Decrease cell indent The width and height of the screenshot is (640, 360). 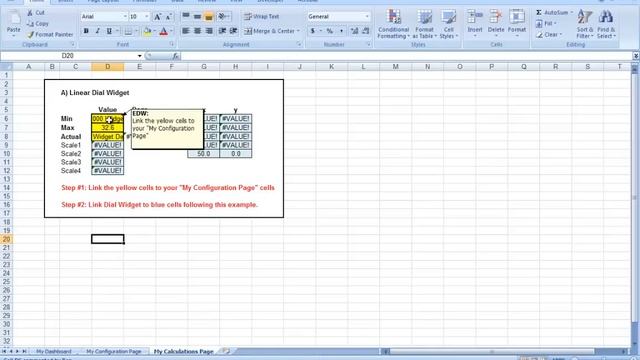click(x=222, y=31)
